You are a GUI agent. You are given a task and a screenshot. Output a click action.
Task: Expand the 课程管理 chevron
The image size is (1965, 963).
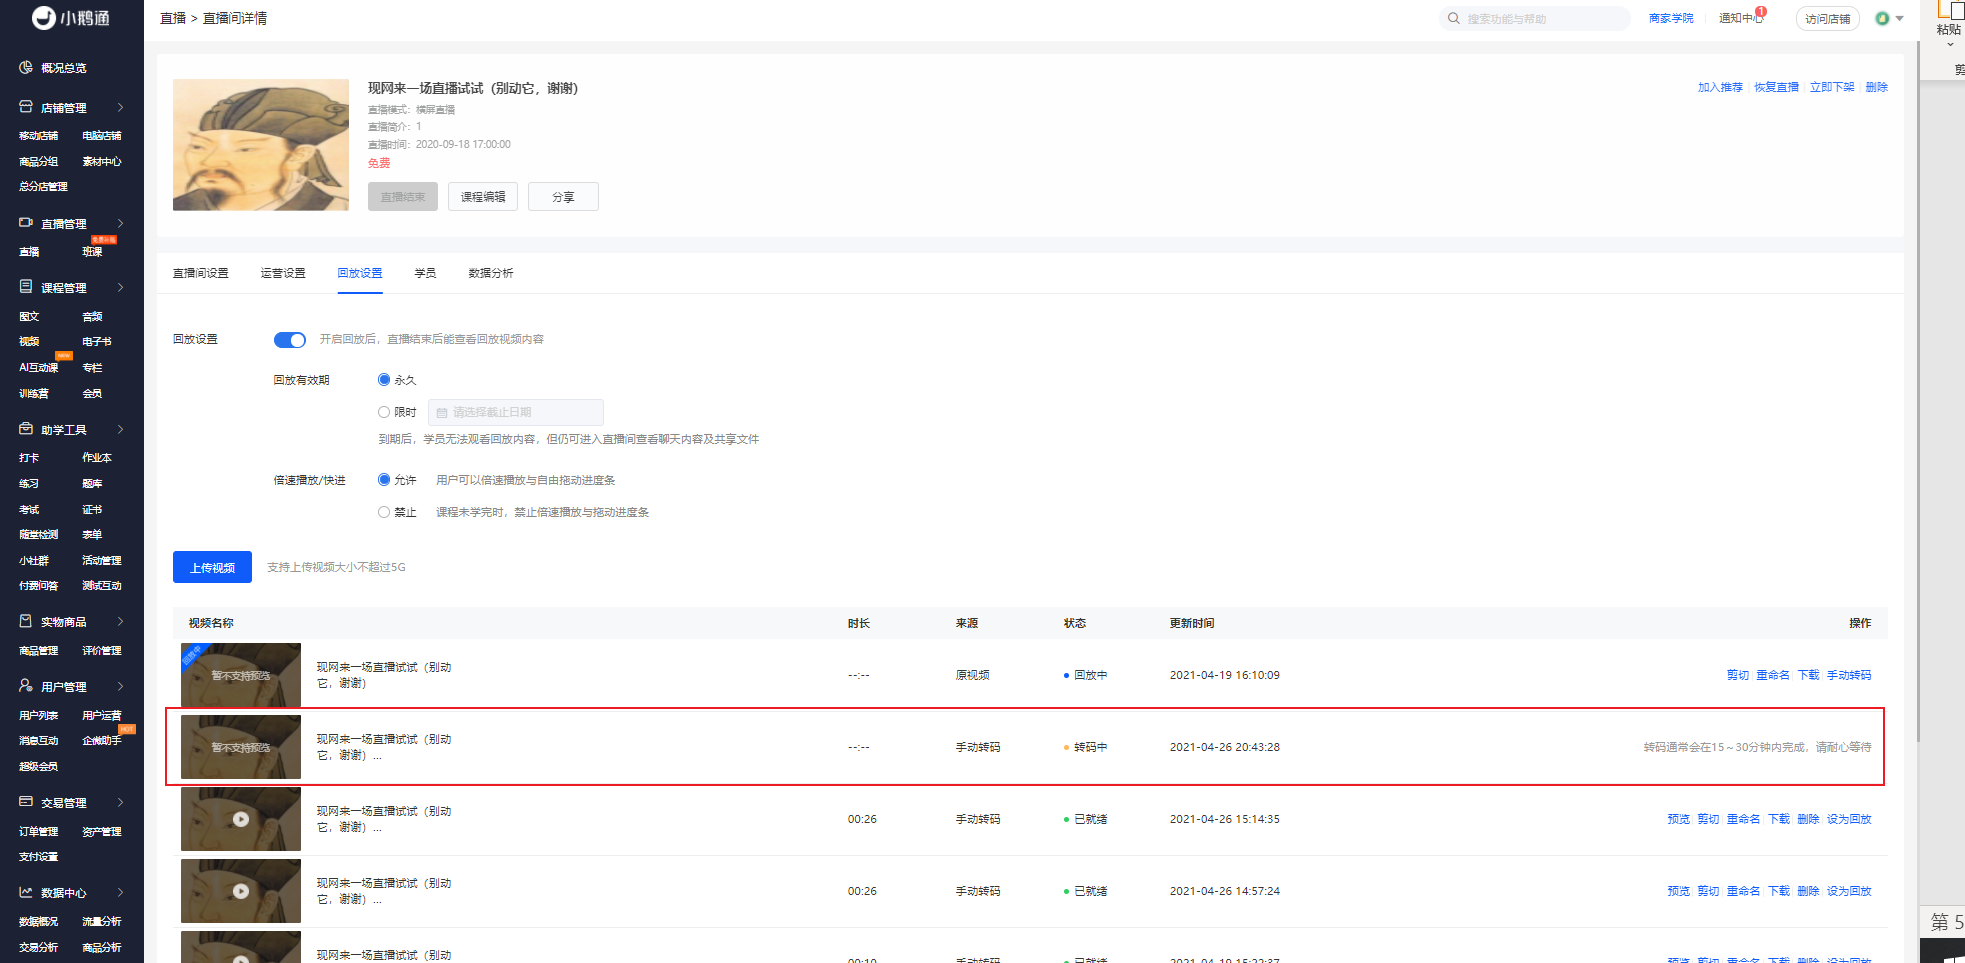tap(120, 287)
